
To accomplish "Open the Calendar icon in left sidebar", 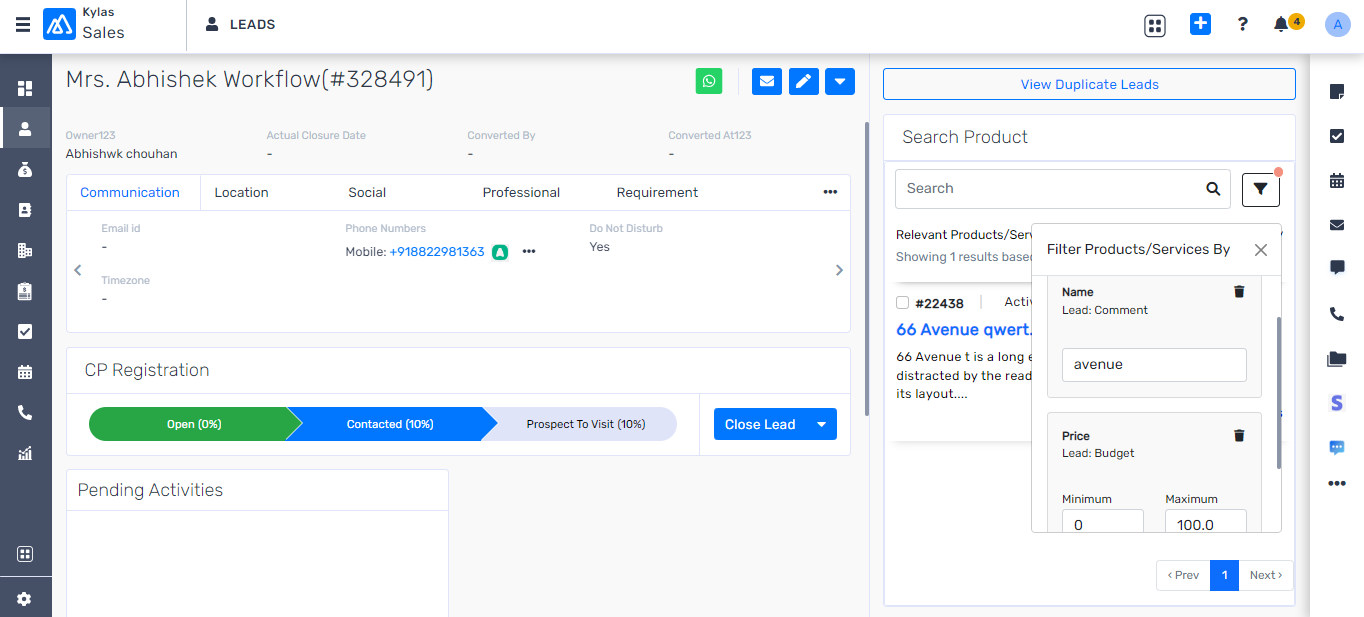I will tap(25, 372).
